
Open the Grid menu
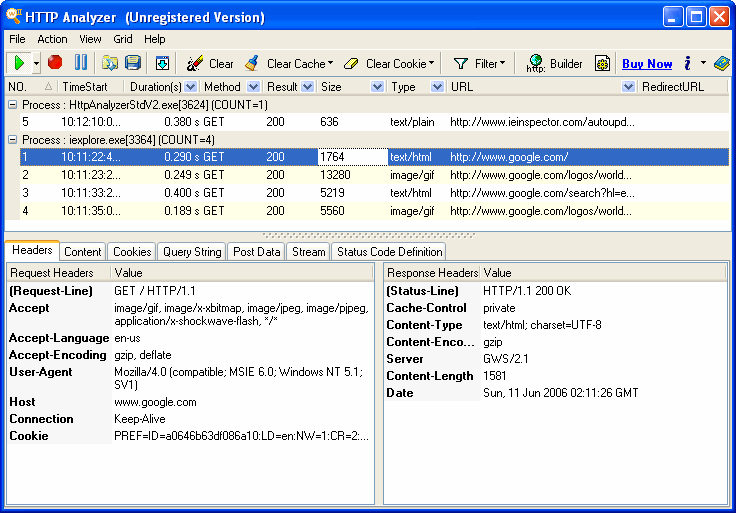(x=123, y=39)
